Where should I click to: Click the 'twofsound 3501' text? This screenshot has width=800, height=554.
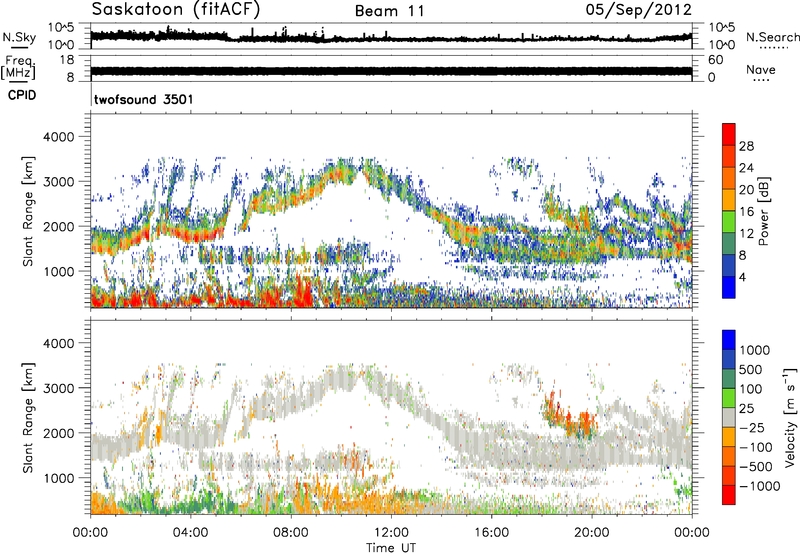point(144,99)
